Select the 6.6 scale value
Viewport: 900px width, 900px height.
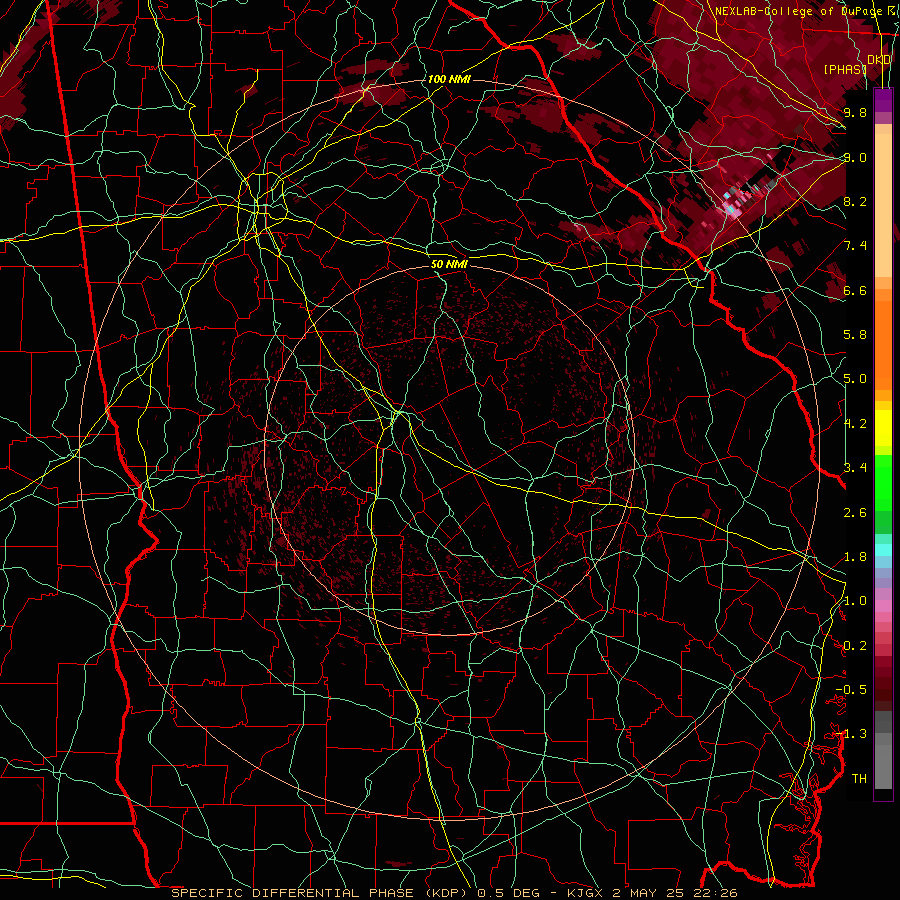click(855, 290)
